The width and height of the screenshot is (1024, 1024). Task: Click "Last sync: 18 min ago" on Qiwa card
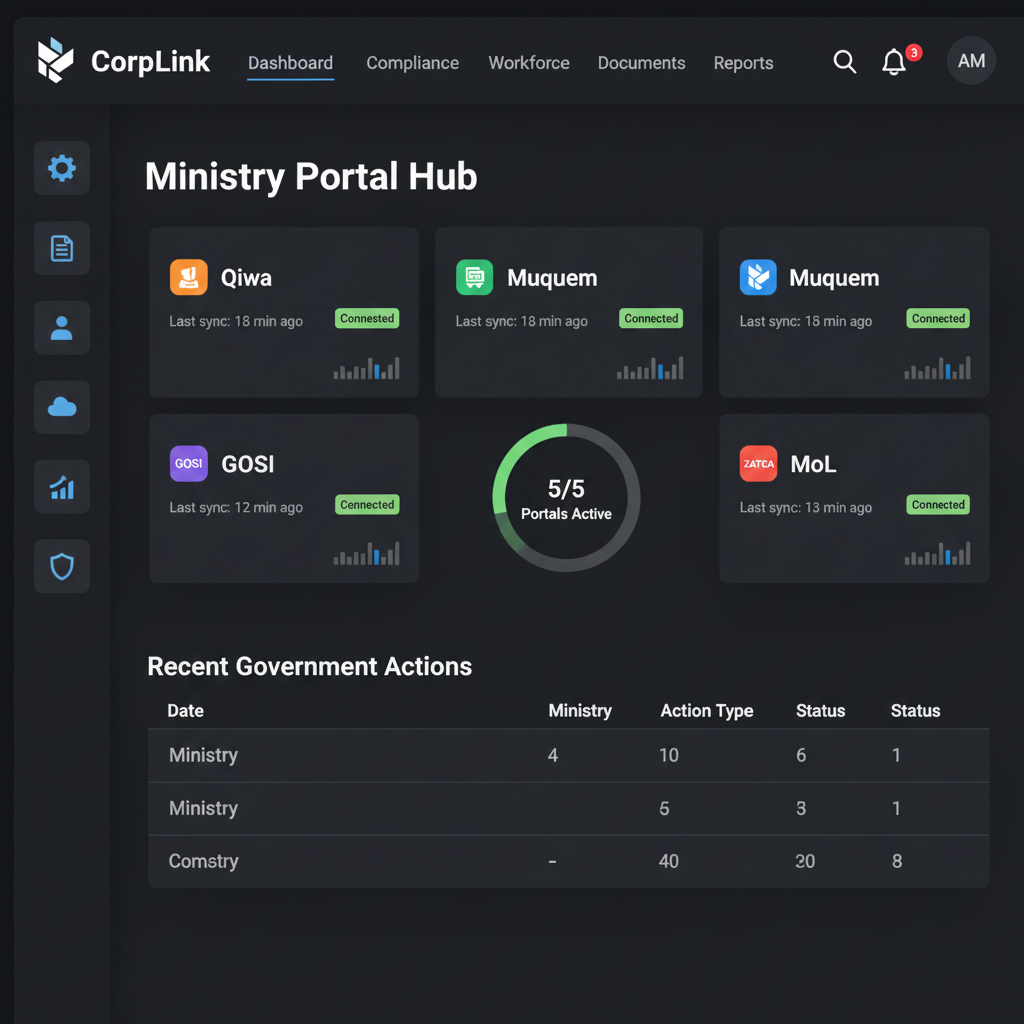236,321
